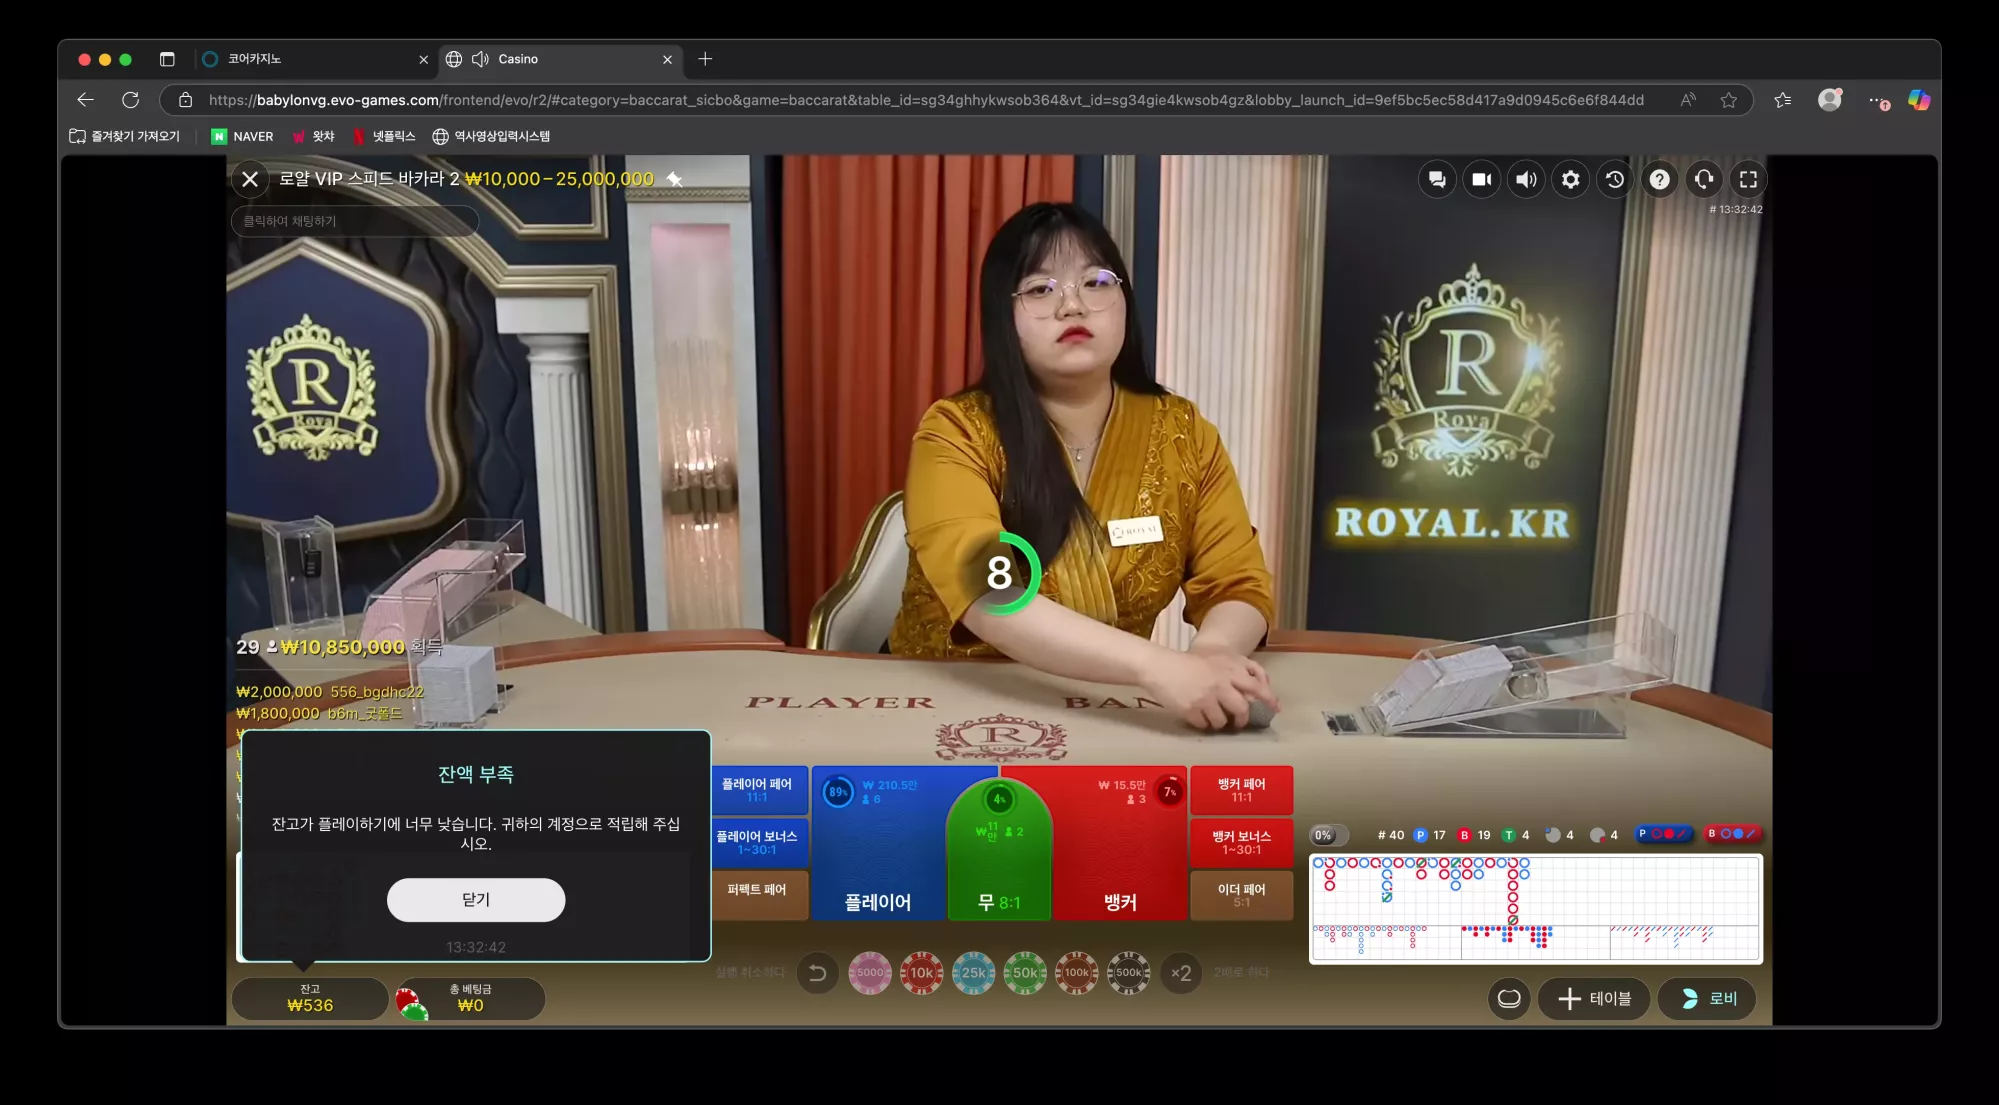Open the 넷플릭스 bookmark
1999x1105 pixels.
[384, 136]
